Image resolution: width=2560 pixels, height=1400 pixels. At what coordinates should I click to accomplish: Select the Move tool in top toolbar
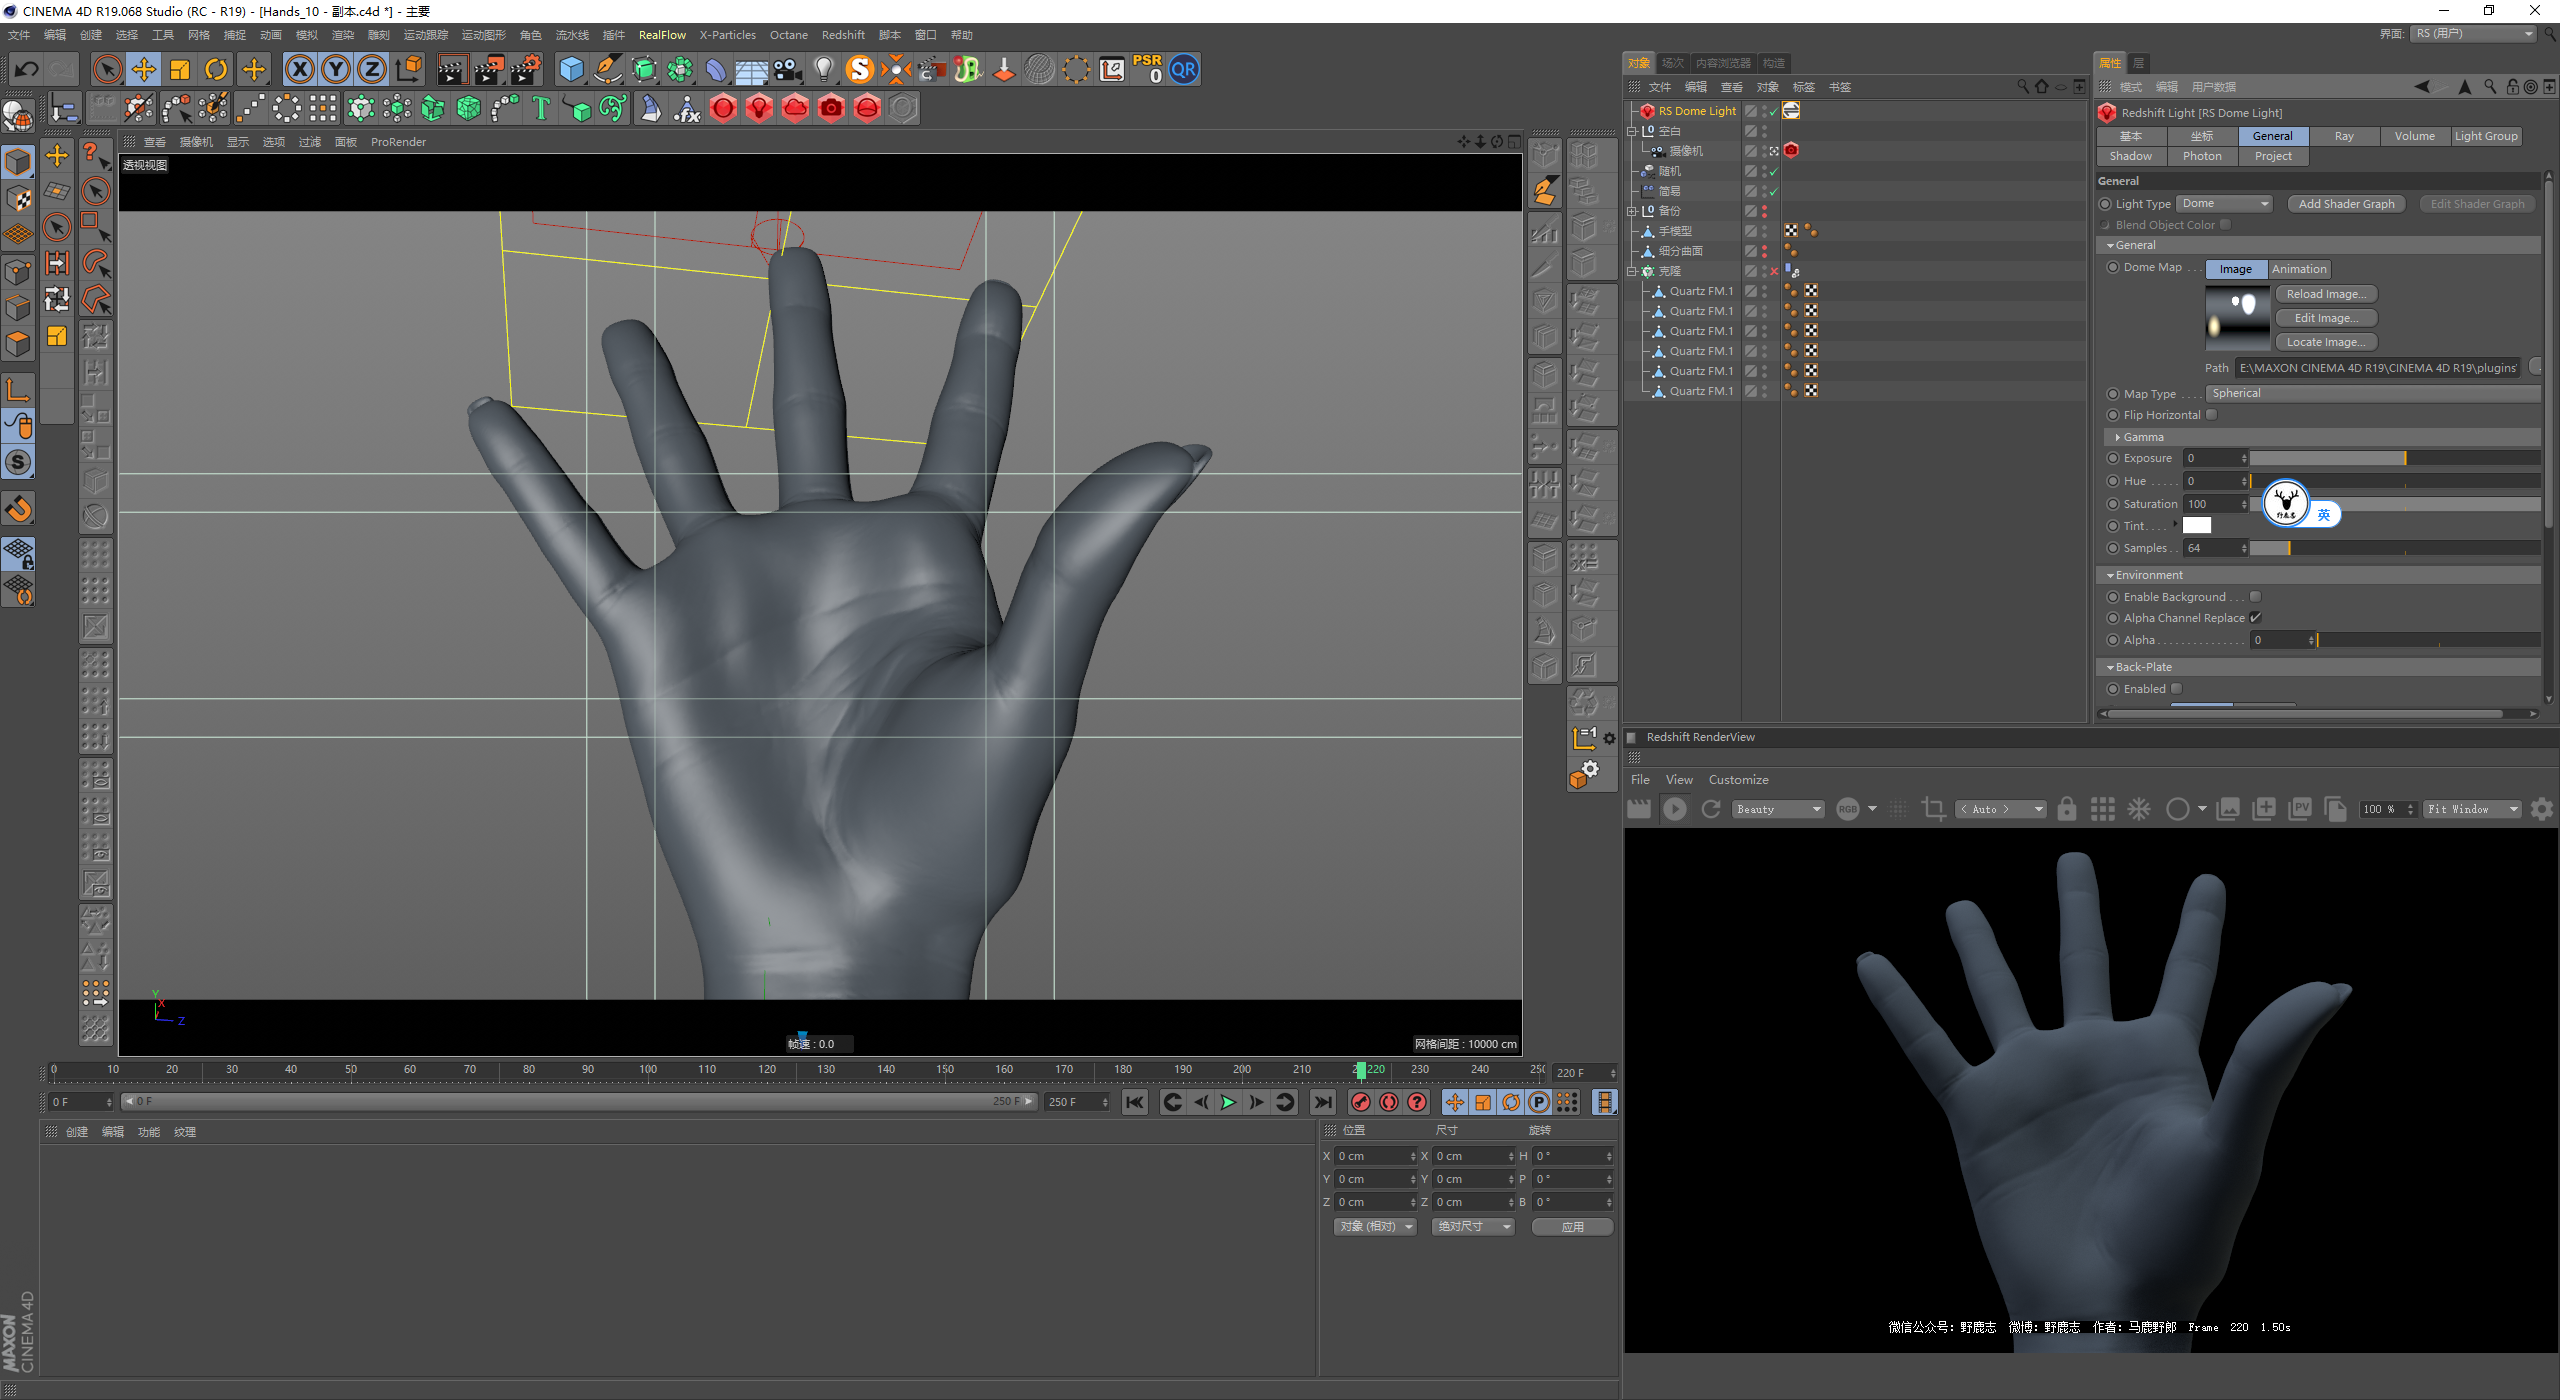click(144, 70)
